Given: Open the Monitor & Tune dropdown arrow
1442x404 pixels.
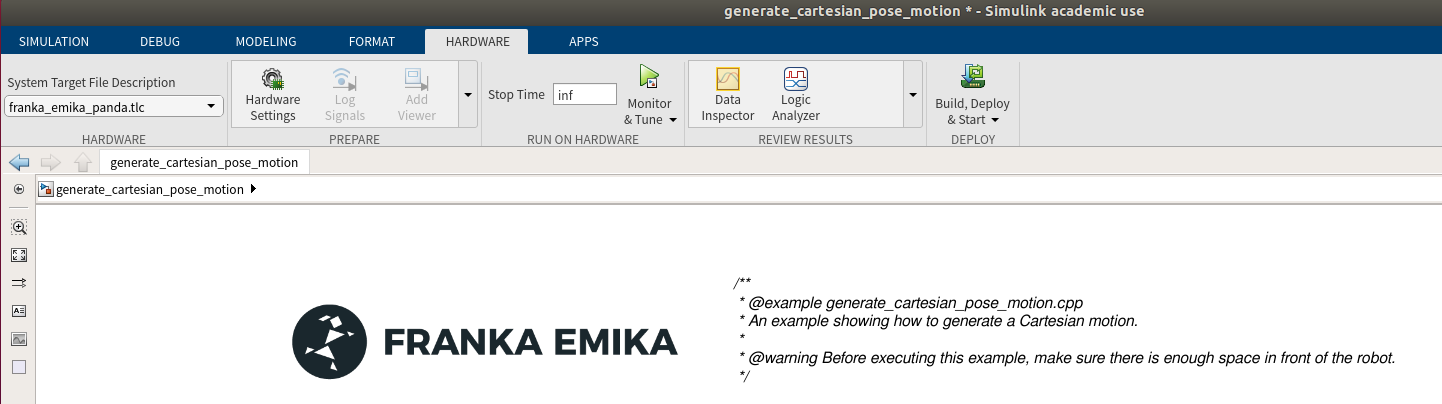Looking at the screenshot, I should pyautogui.click(x=673, y=120).
